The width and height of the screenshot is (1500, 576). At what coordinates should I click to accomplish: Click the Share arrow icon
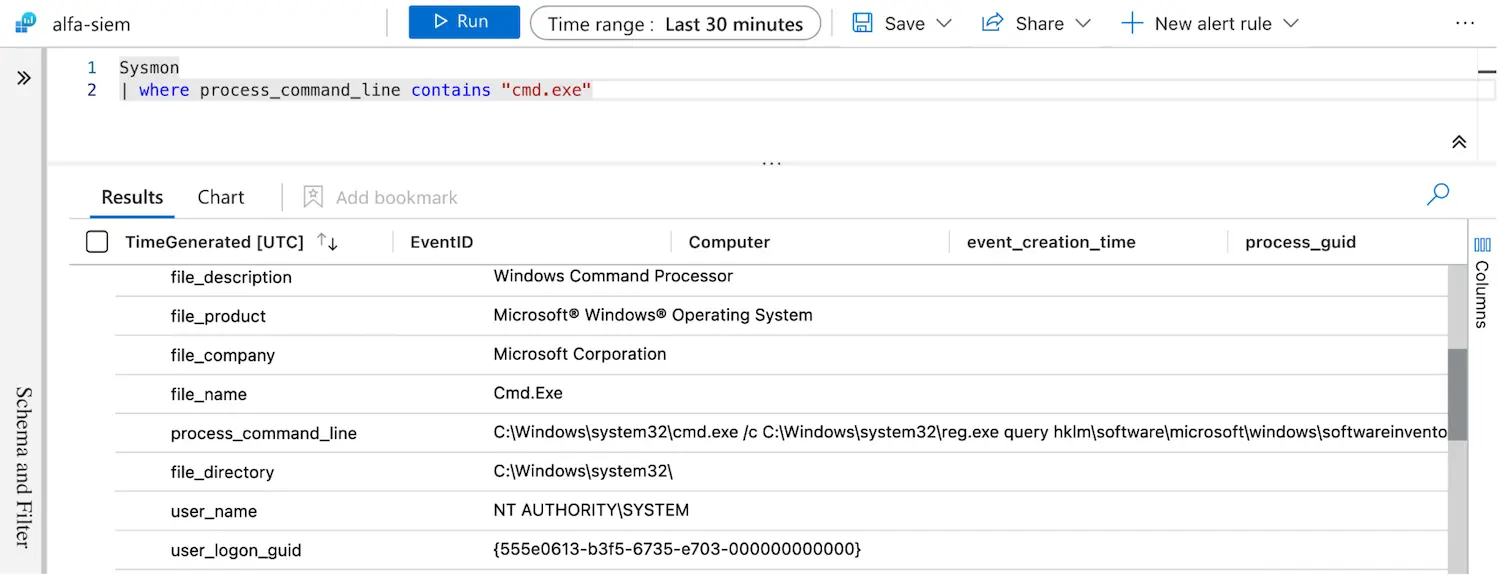click(992, 23)
